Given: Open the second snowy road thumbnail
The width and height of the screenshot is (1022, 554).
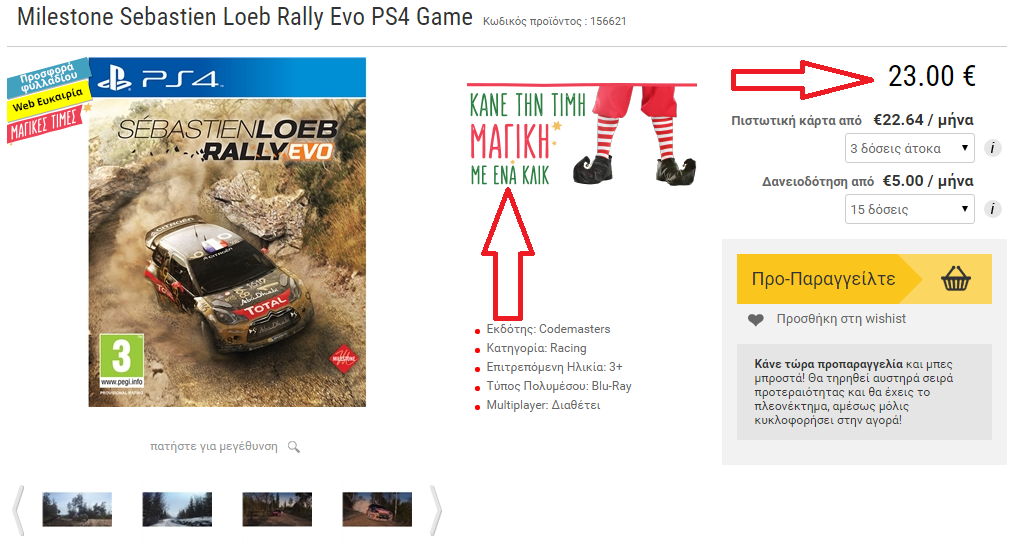Looking at the screenshot, I should pyautogui.click(x=177, y=509).
